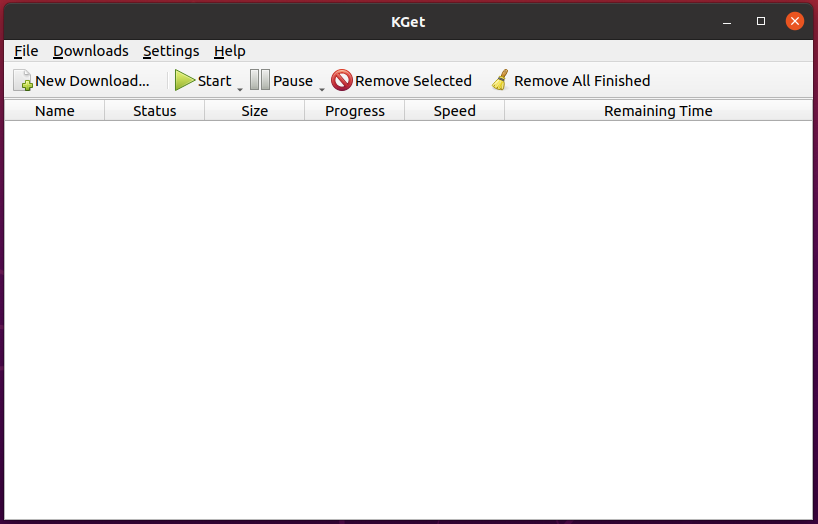Viewport: 818px width, 524px height.
Task: Minimize the KGet window
Action: [727, 21]
